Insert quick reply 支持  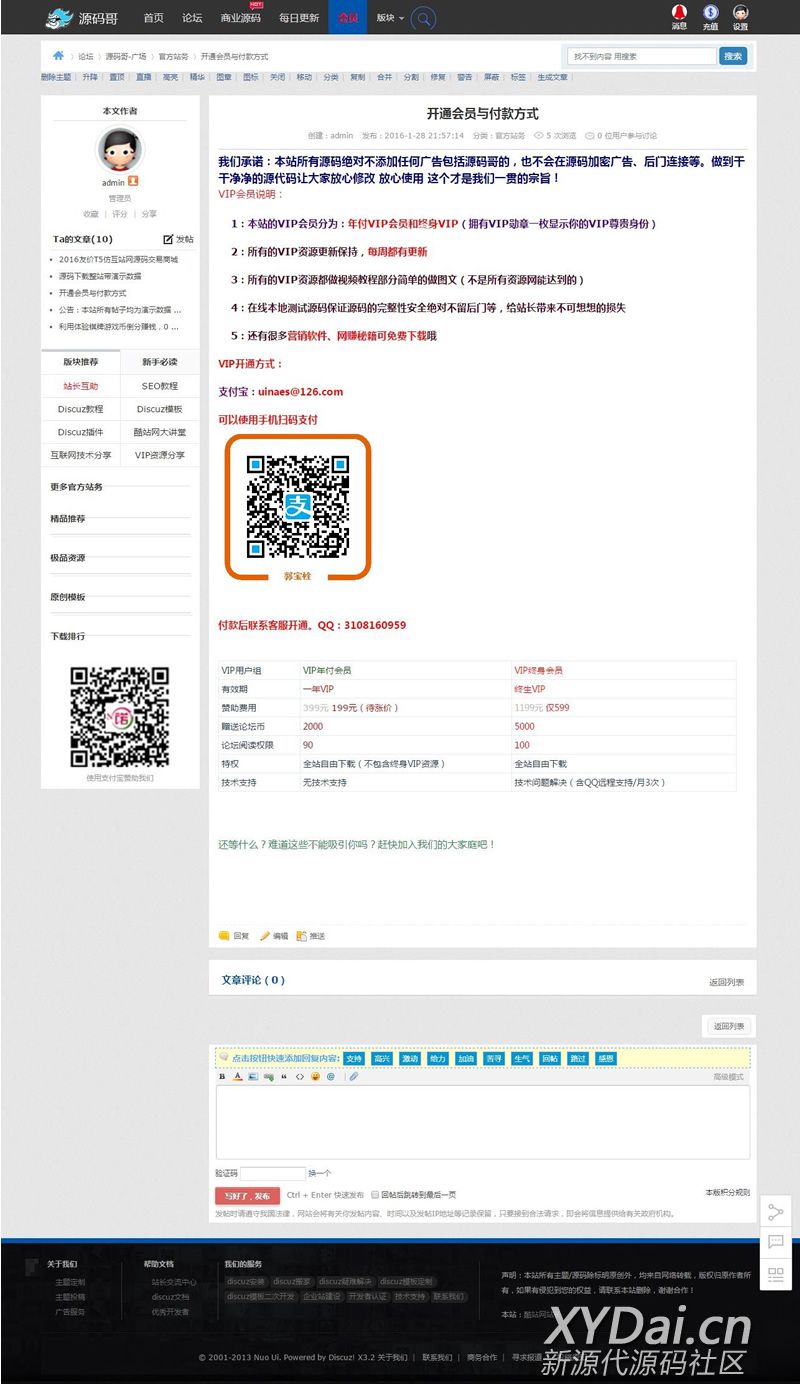click(x=354, y=1058)
